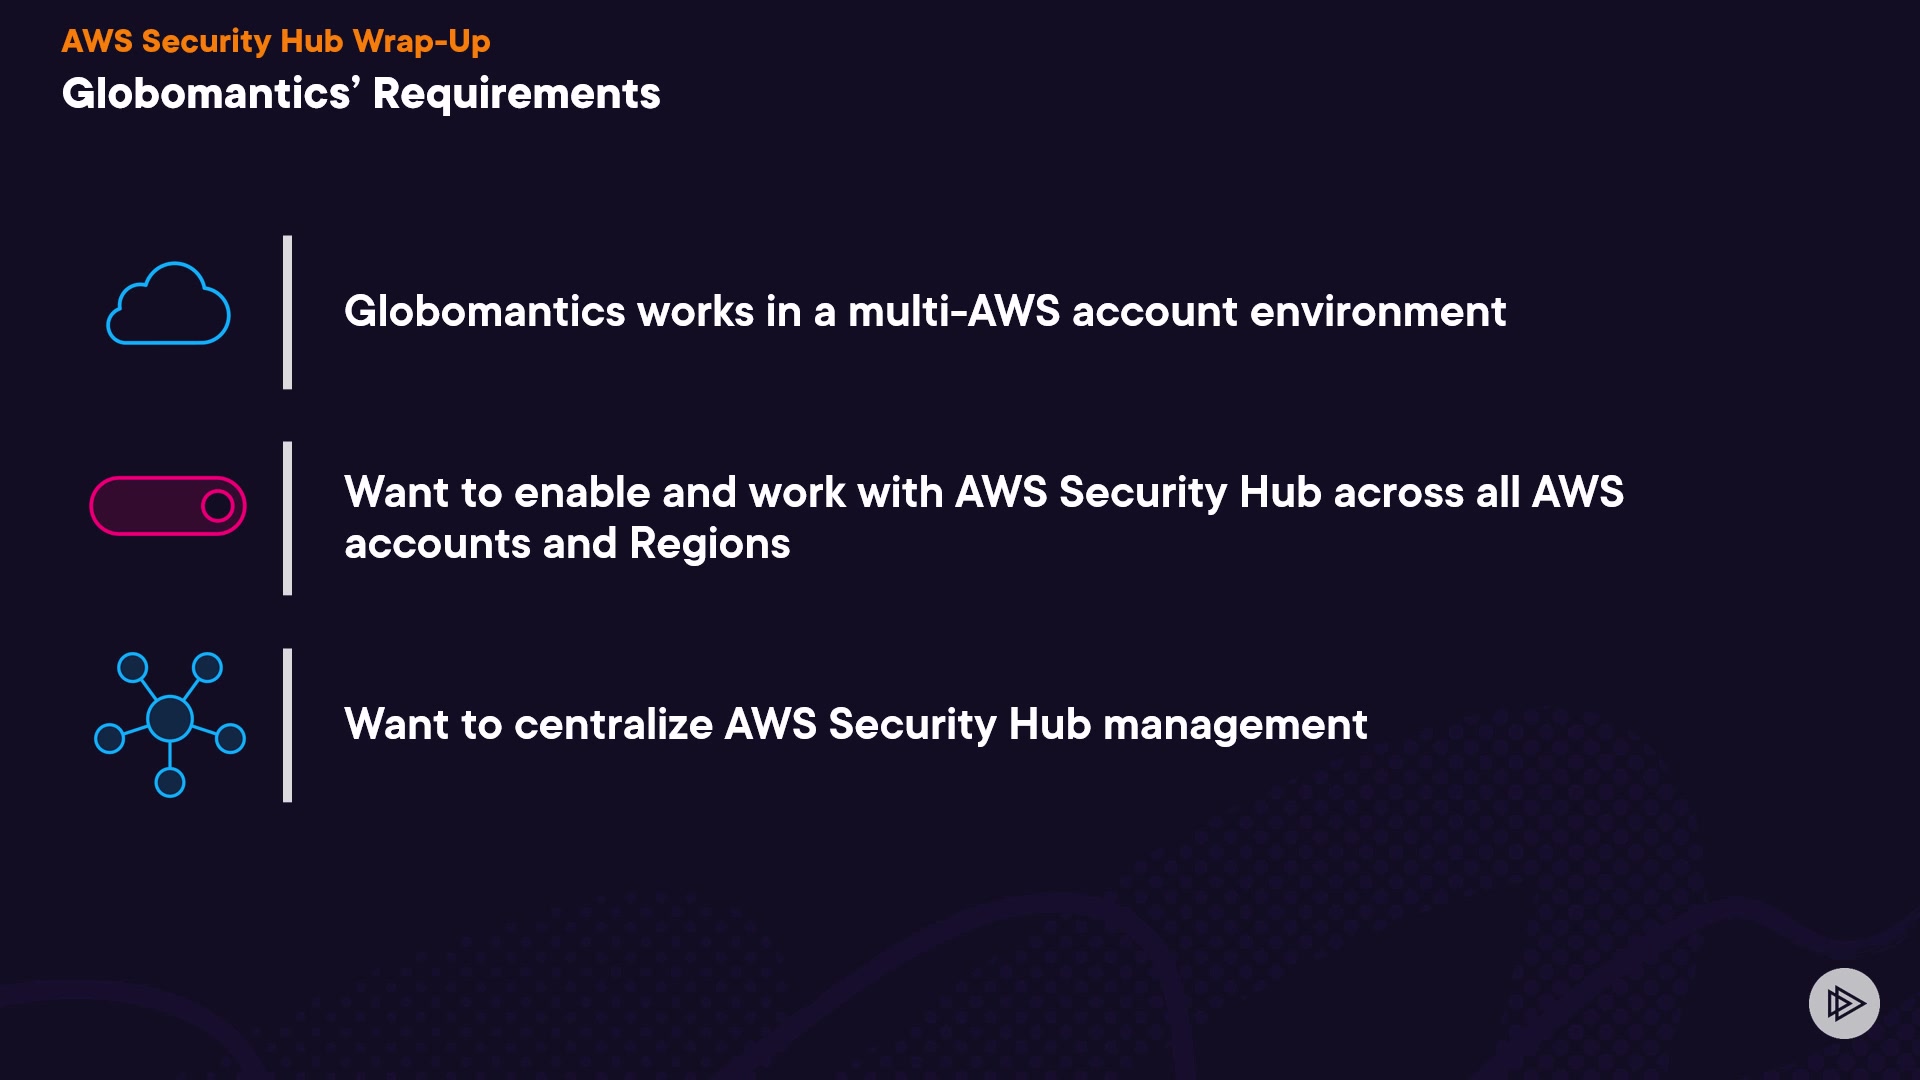Click the far-left node of the hub icon

(x=109, y=739)
